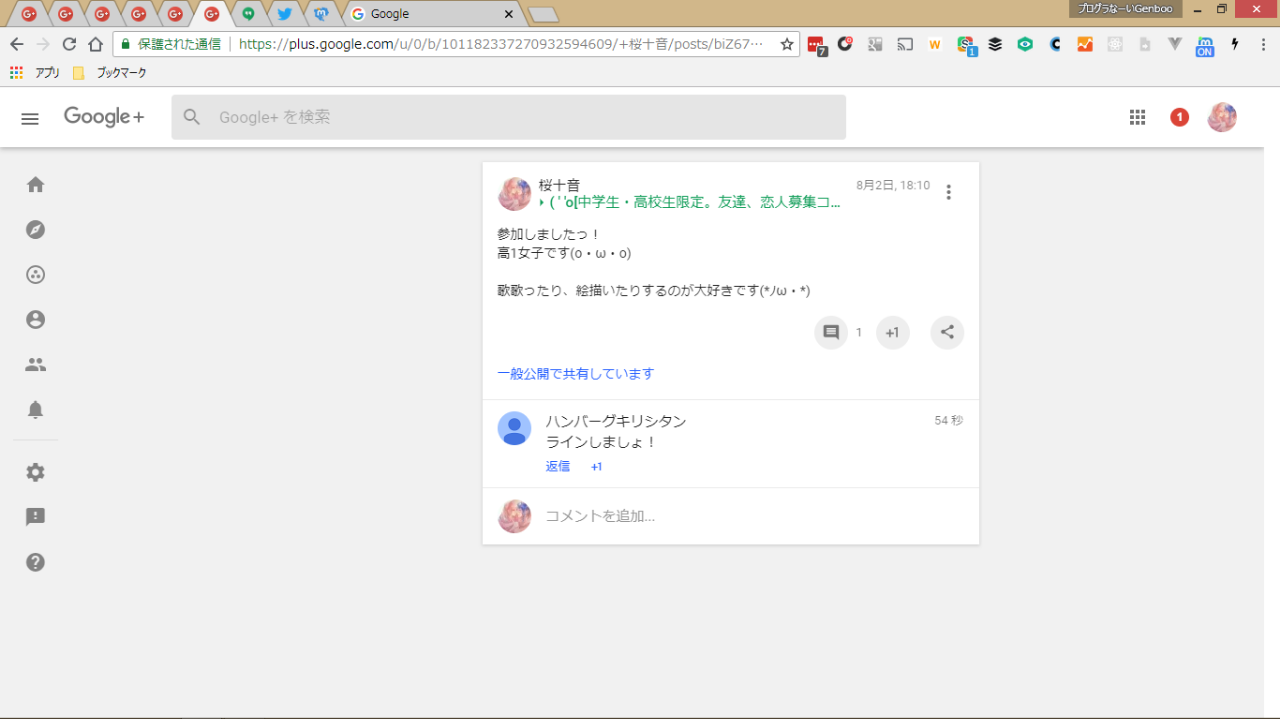Open Help question mark icon
Image resolution: width=1280 pixels, height=719 pixels.
coord(35,562)
